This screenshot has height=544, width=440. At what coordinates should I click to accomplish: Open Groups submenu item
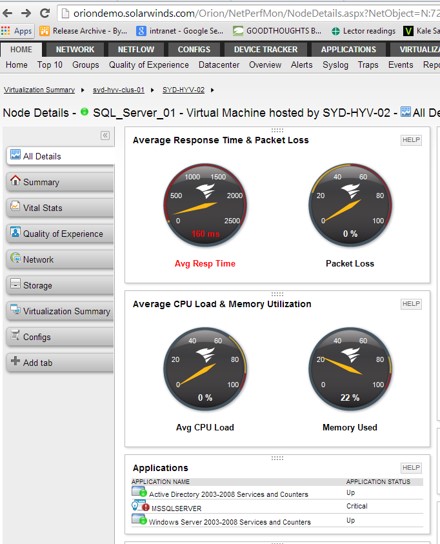pos(85,65)
